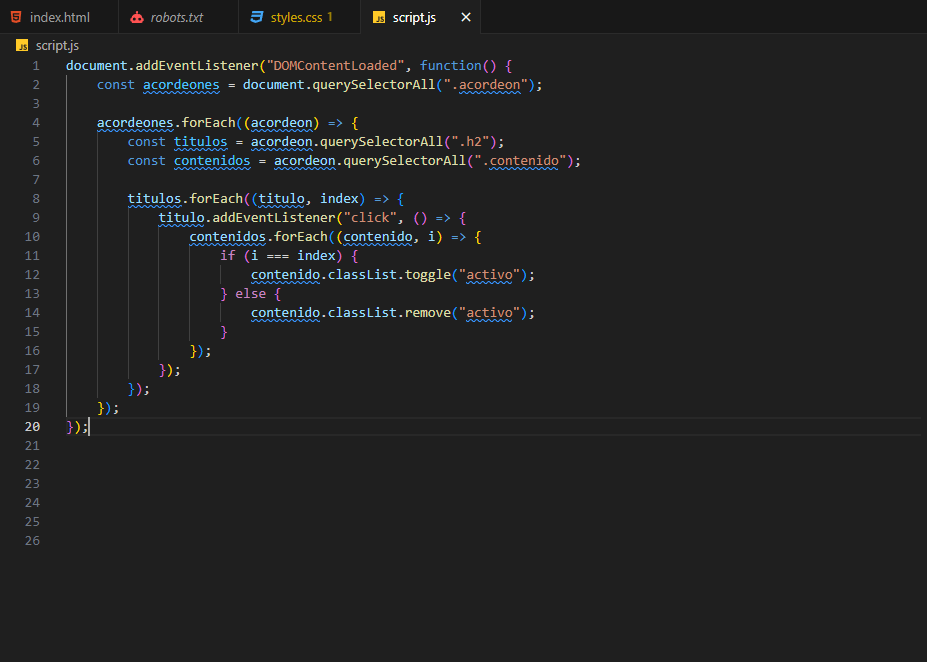Click line number 20 in the gutter

point(32,427)
